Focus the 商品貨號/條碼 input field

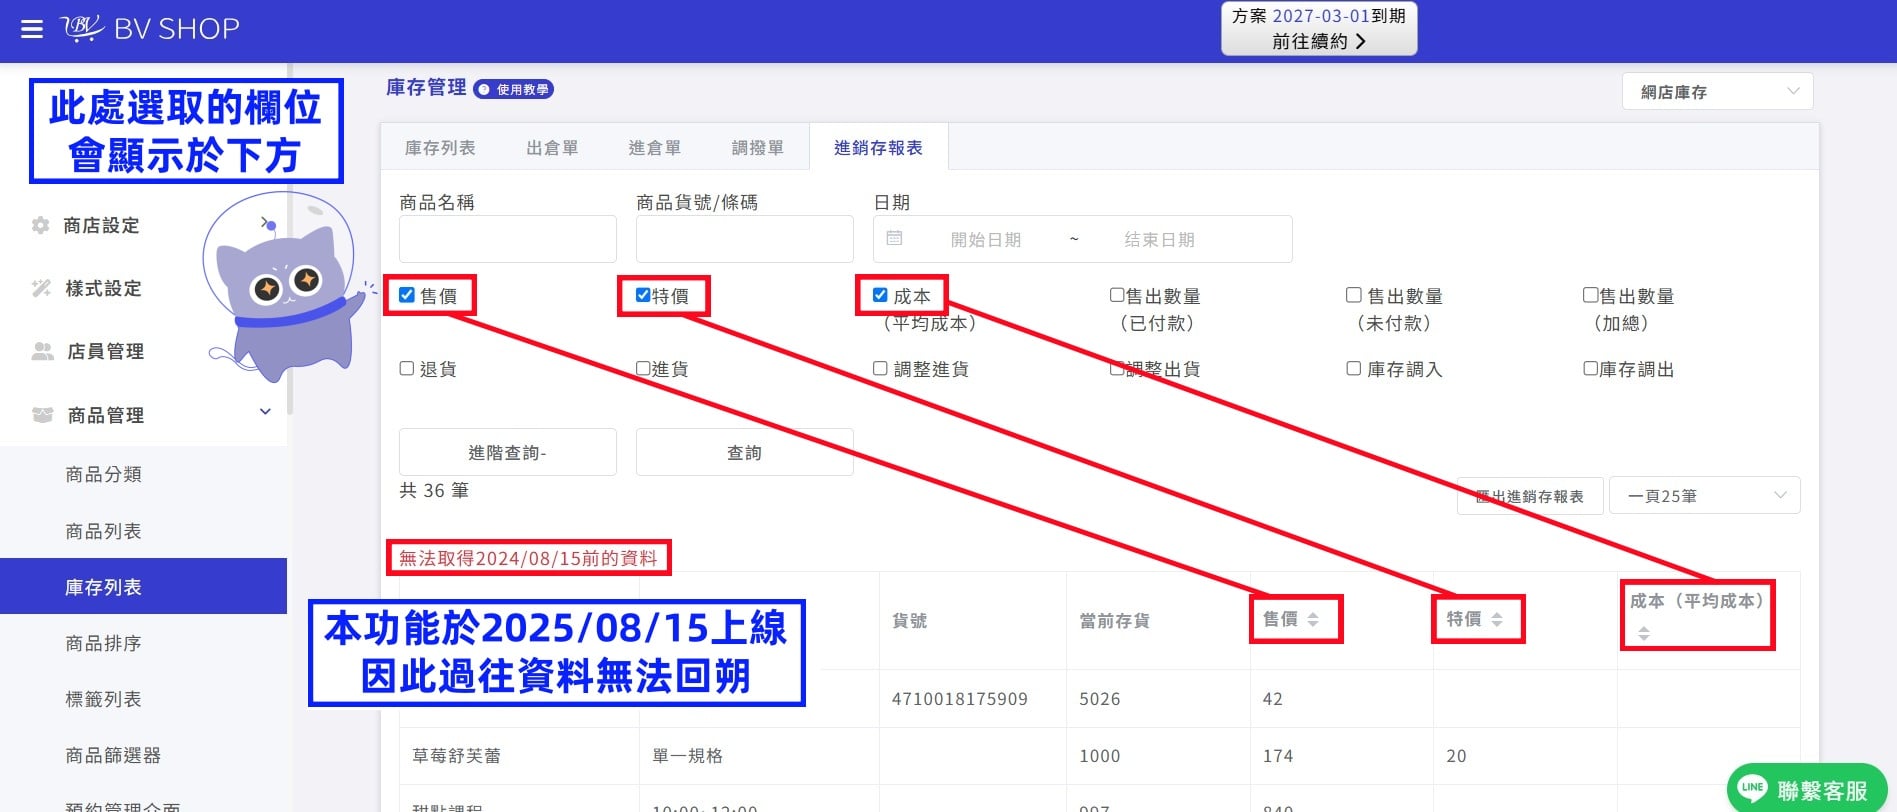(x=744, y=239)
